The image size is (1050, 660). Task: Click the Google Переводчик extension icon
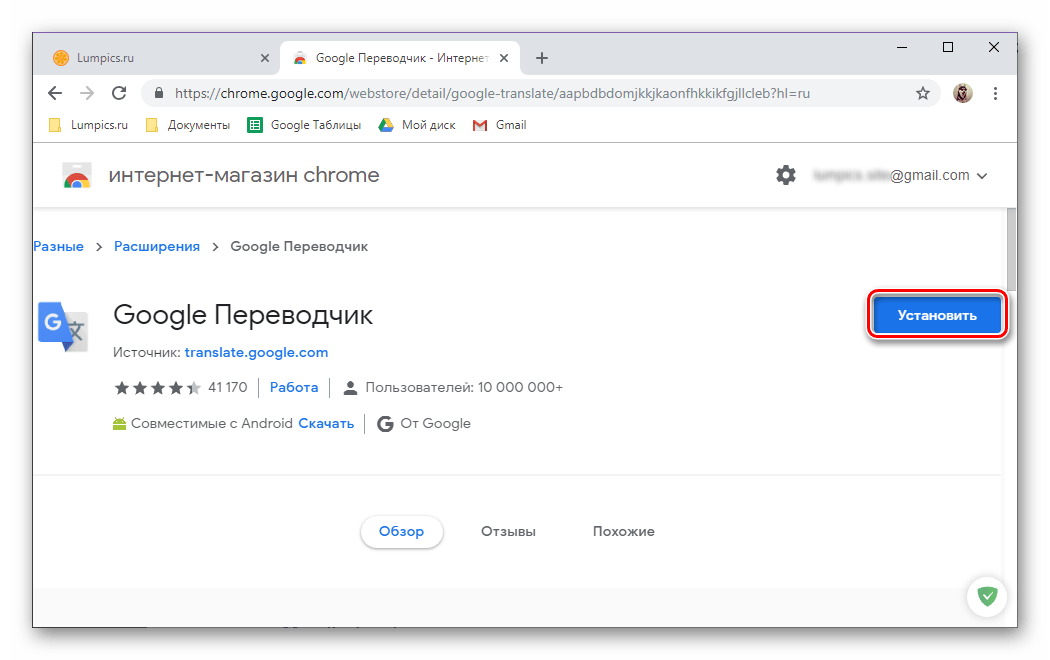(63, 327)
